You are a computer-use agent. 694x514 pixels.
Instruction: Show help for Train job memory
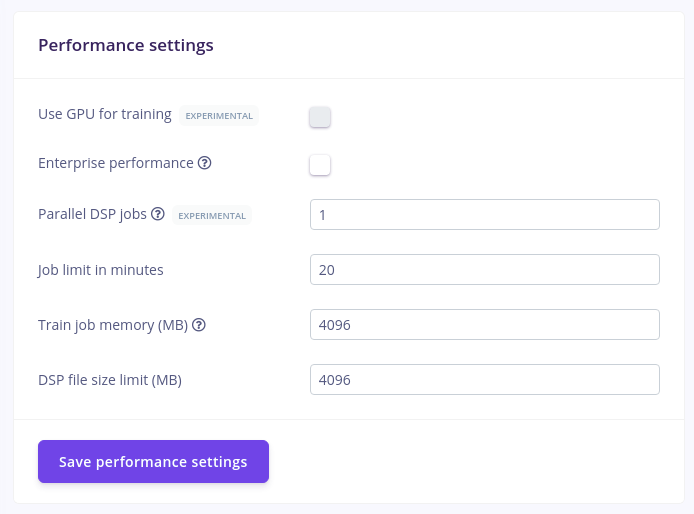click(x=199, y=325)
